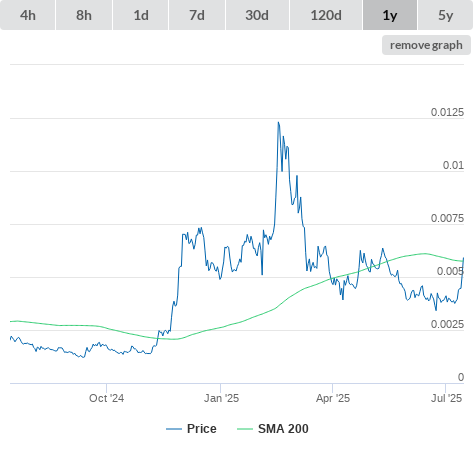474x455 pixels.
Task: Click the blue Price legend line marker
Action: (174, 429)
